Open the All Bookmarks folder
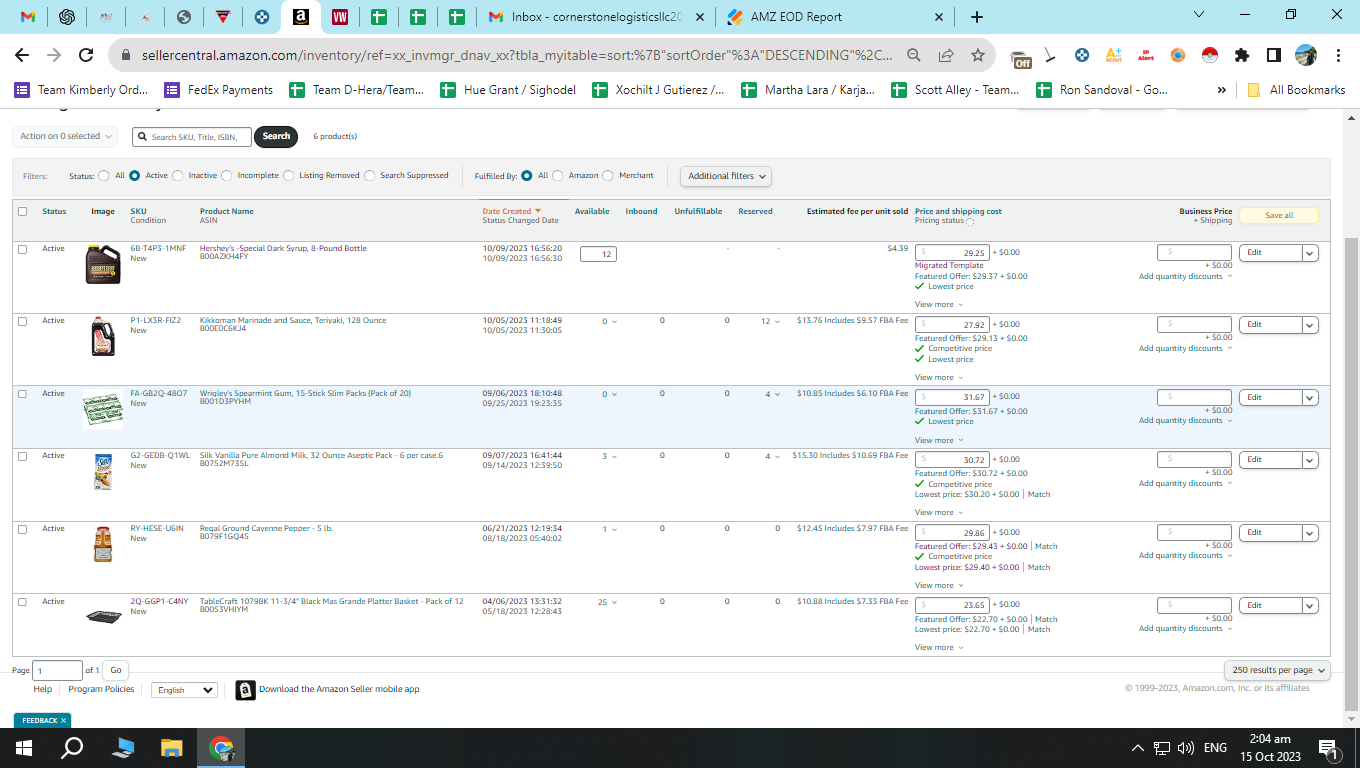This screenshot has width=1360, height=768. click(x=1297, y=90)
